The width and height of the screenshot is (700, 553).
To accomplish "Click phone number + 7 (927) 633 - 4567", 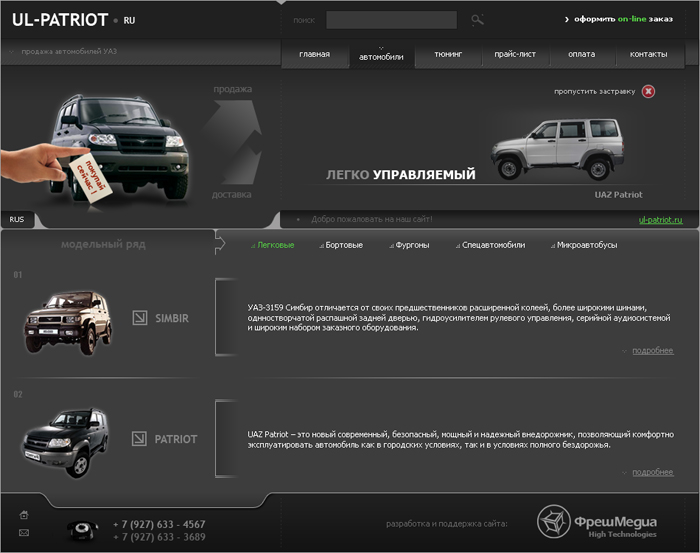I will click(x=159, y=524).
